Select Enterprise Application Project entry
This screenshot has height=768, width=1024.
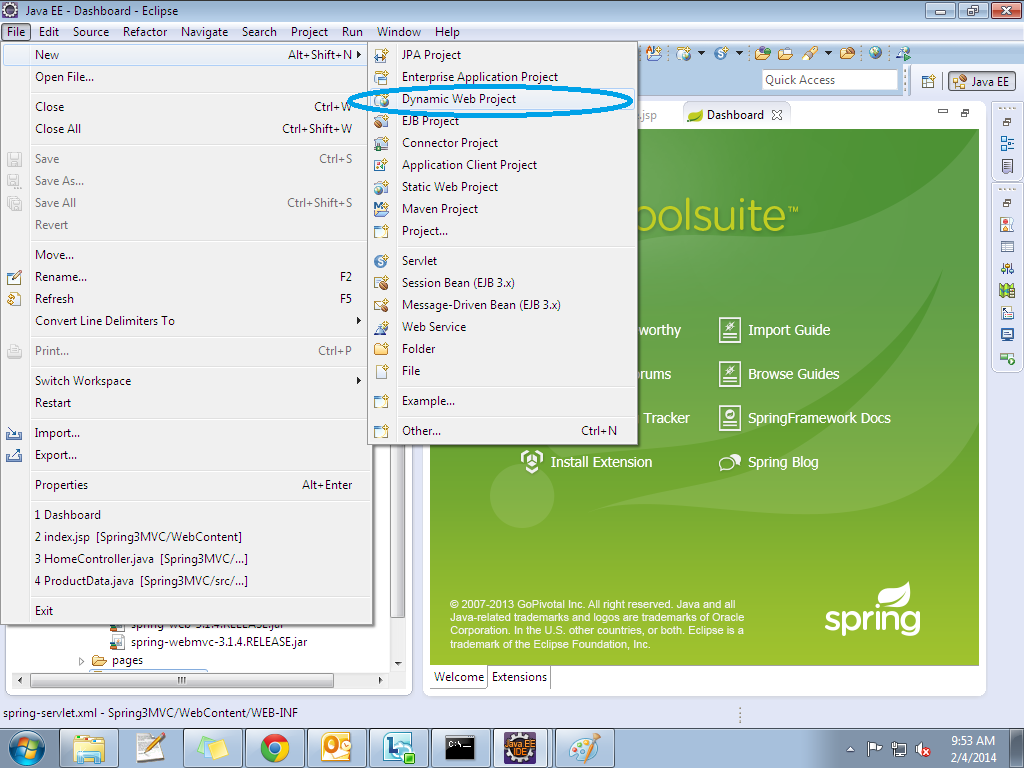tap(502, 77)
